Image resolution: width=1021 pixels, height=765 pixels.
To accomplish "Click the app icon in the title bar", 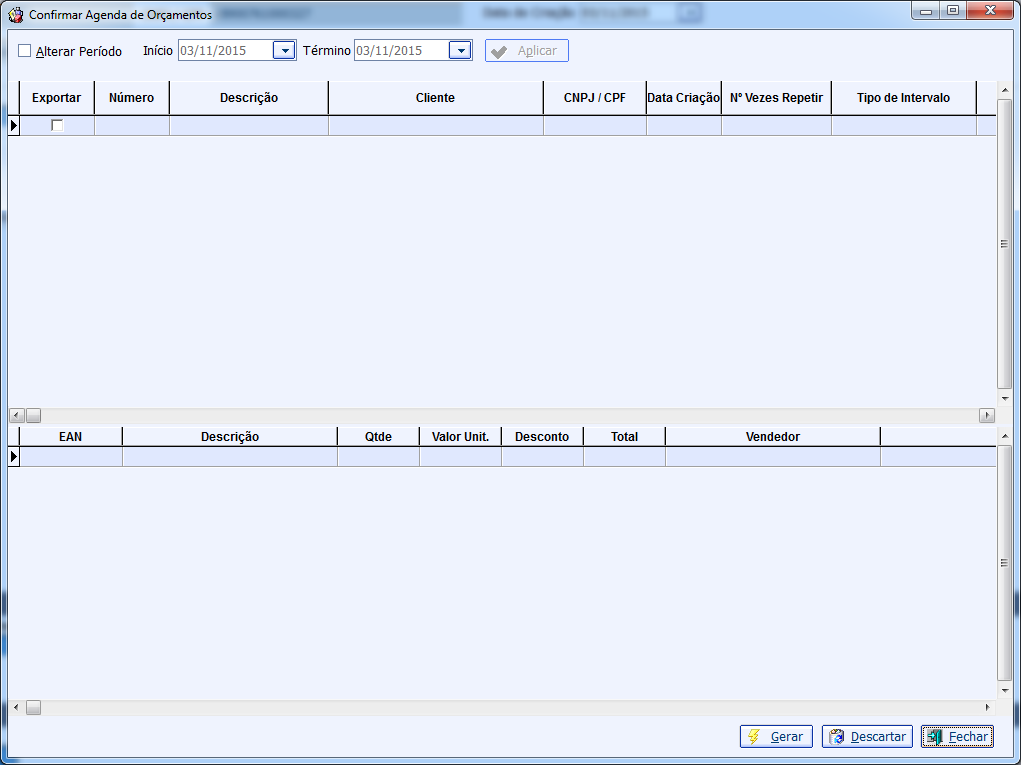I will click(x=16, y=15).
